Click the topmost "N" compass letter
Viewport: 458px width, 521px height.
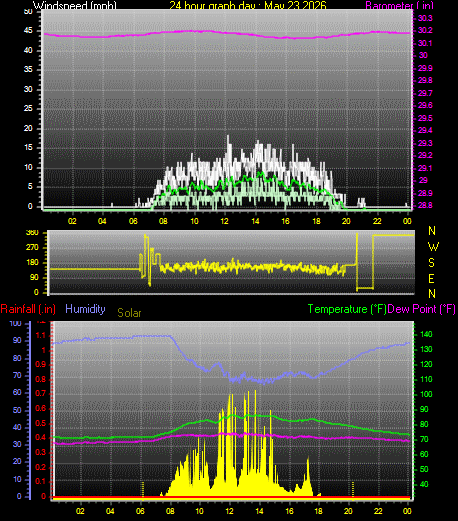point(432,231)
